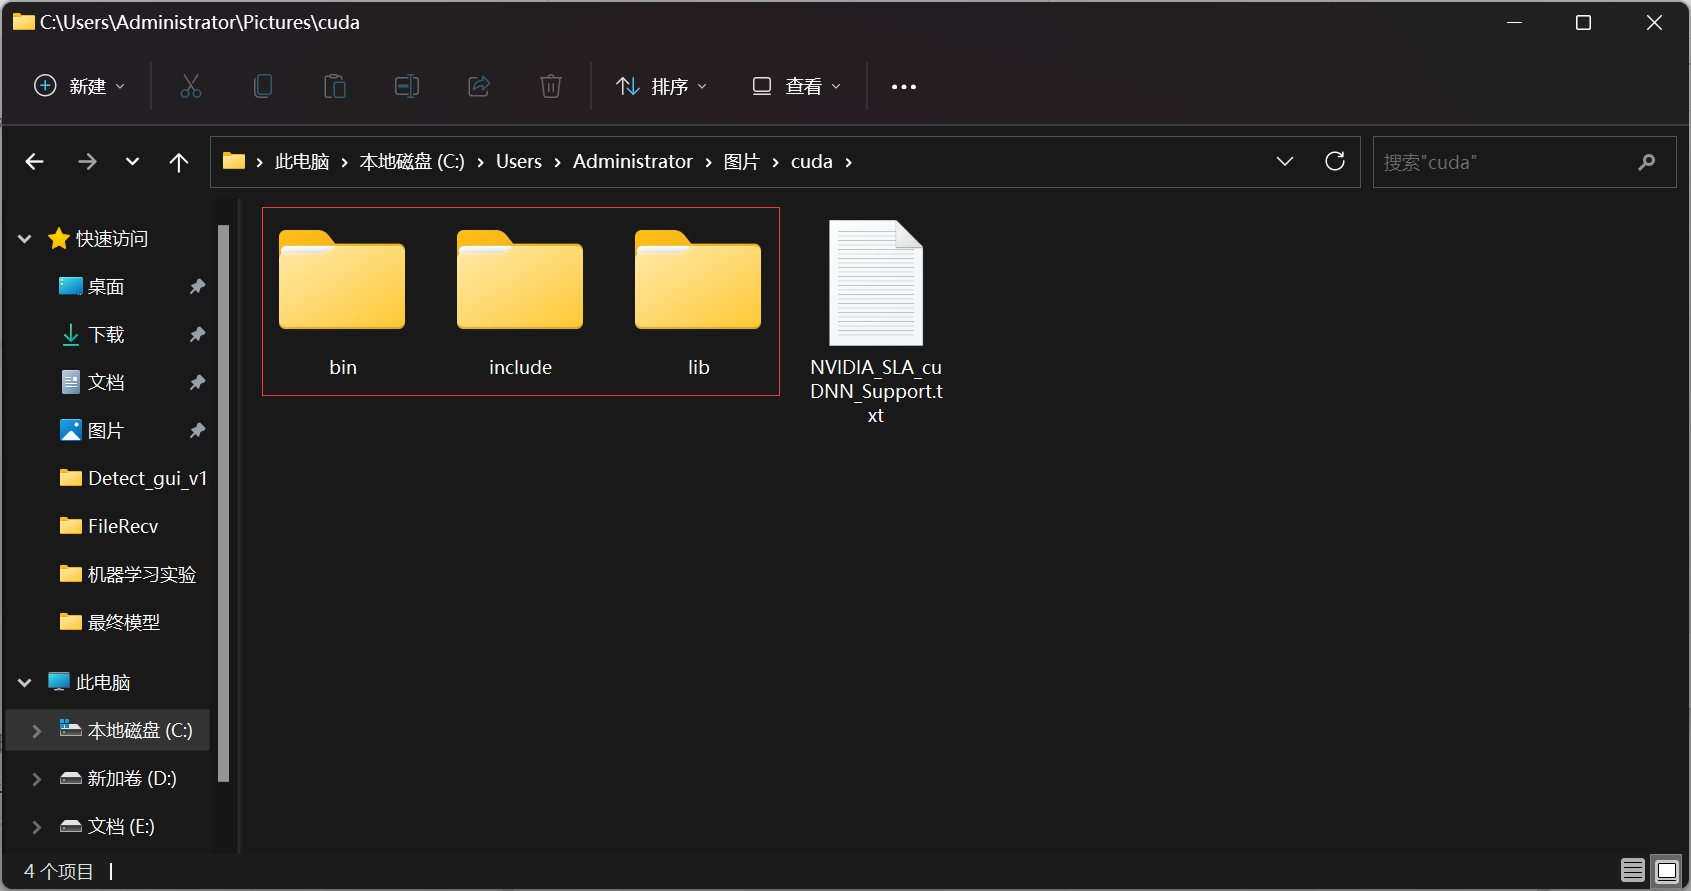Switch to details view in status bar
Viewport: 1691px width, 891px height.
[x=1633, y=870]
